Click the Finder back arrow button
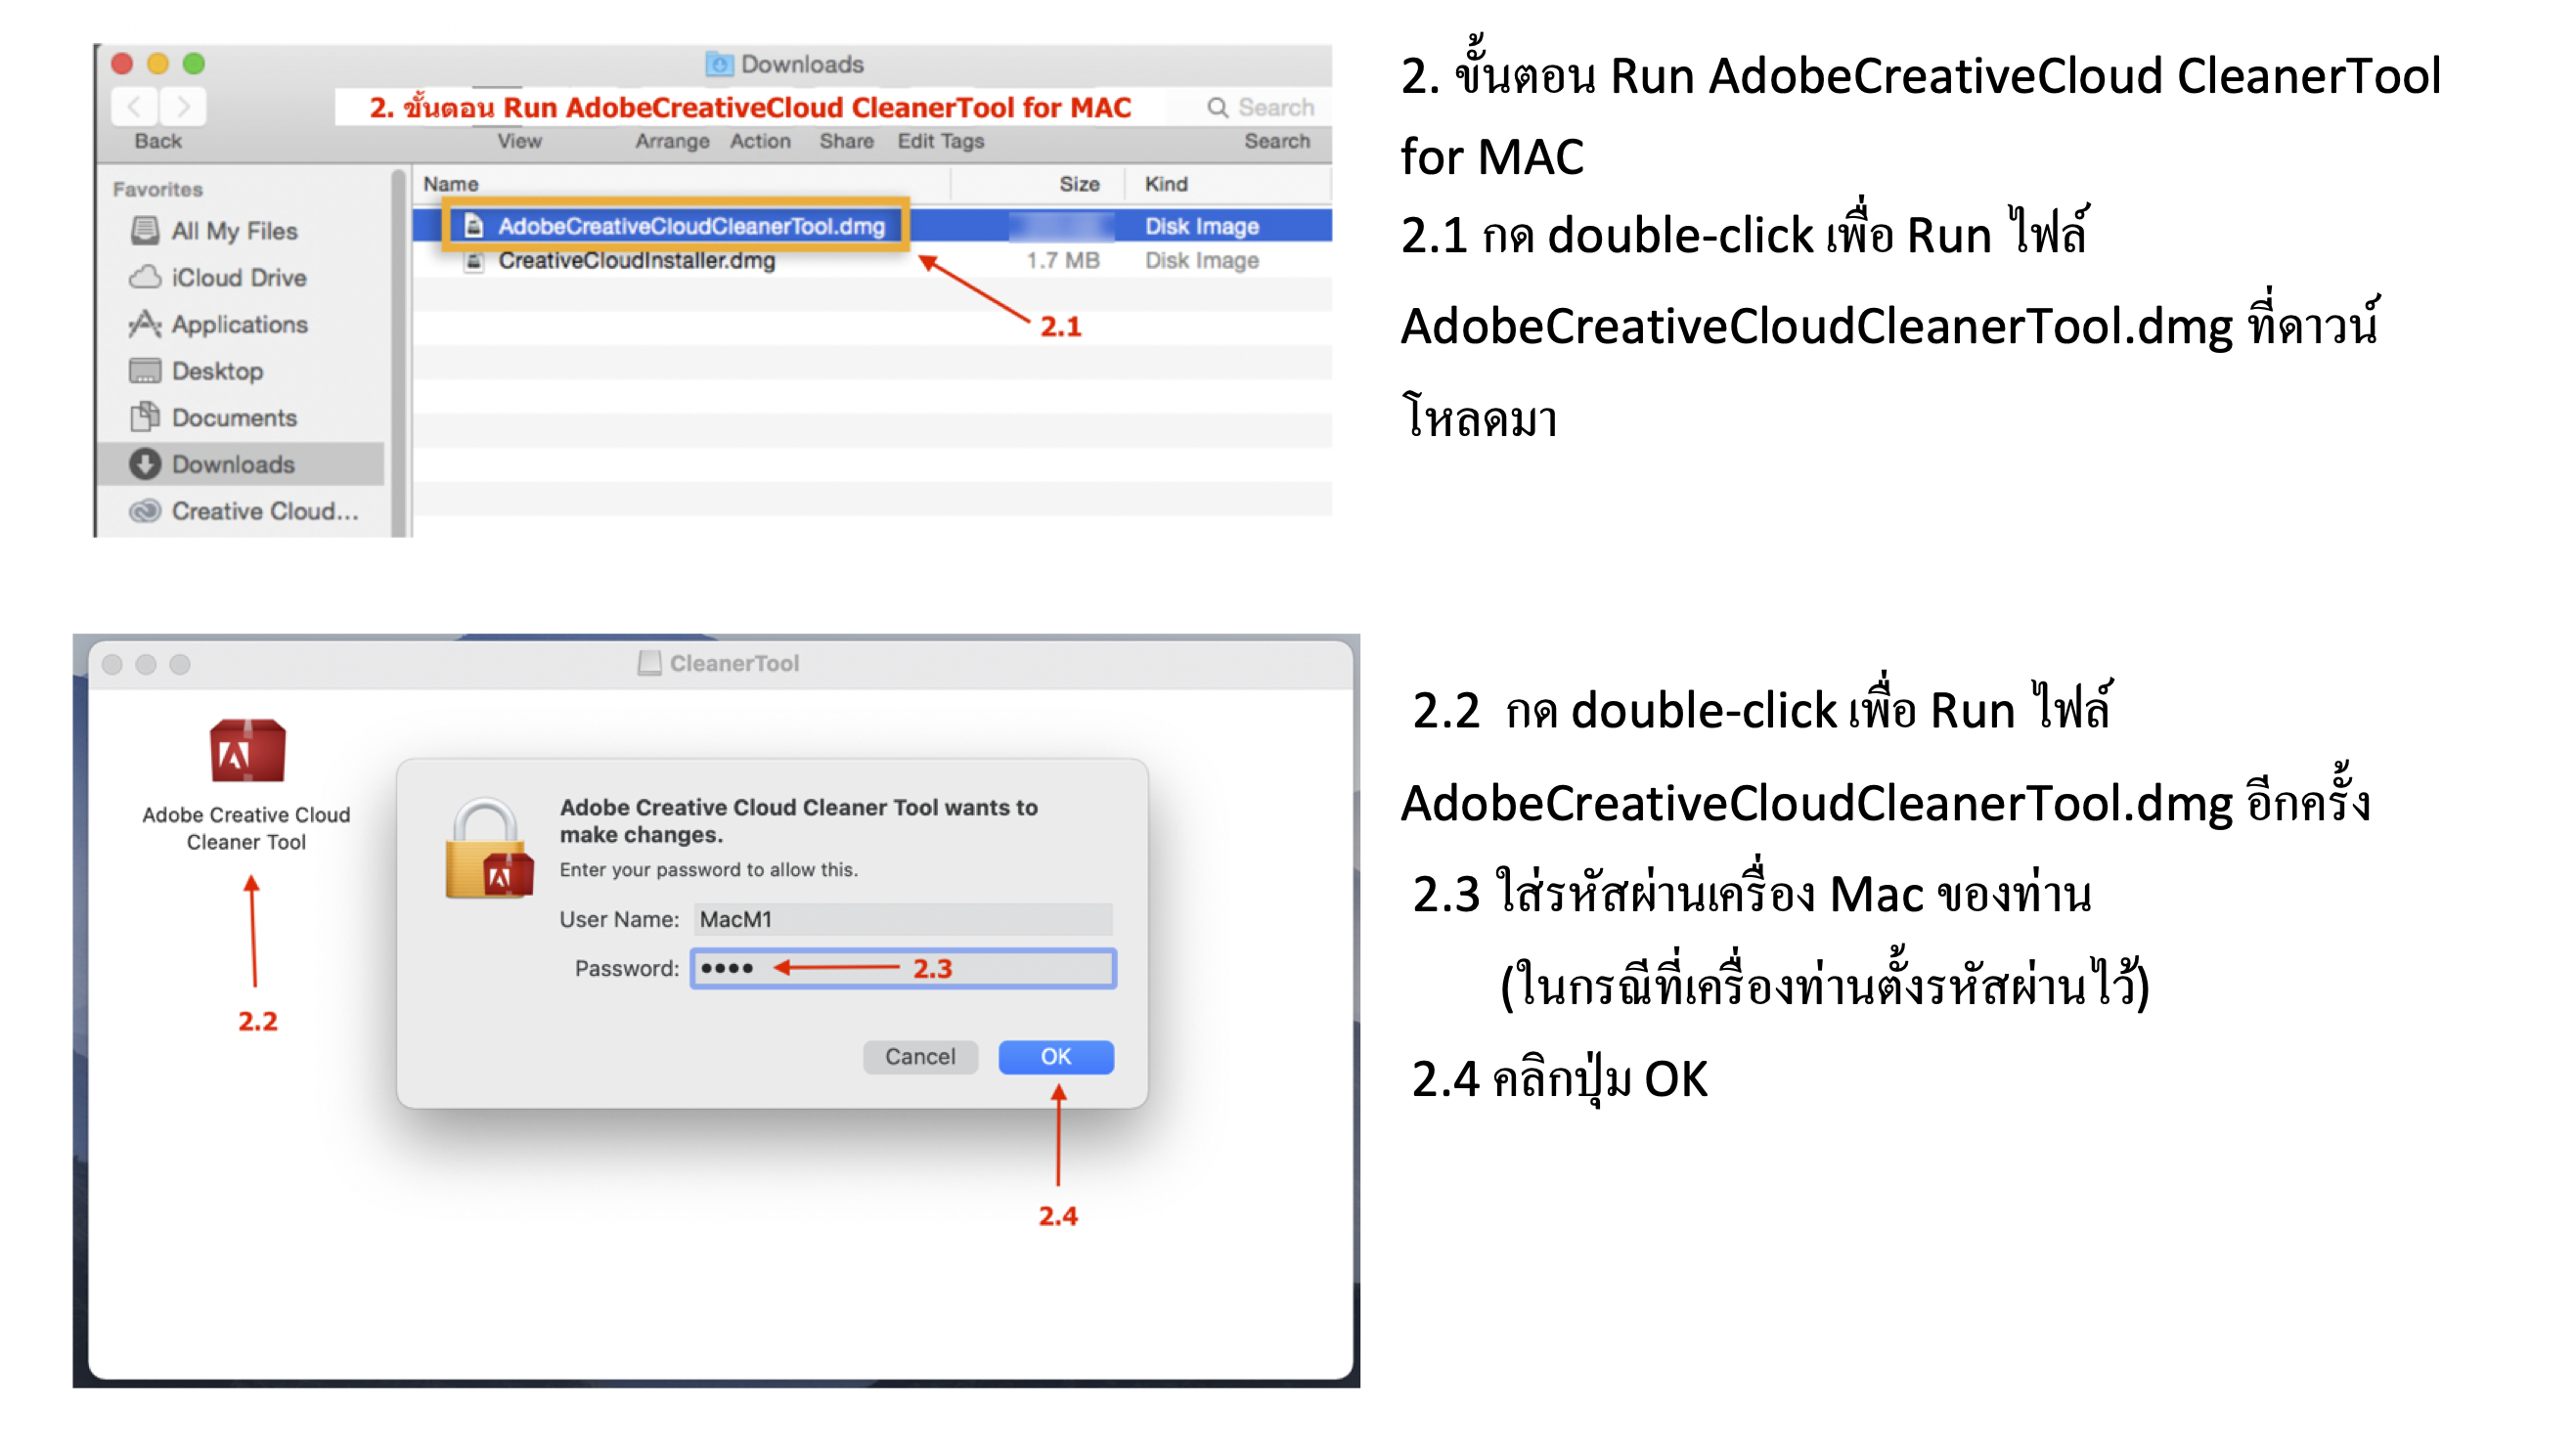 point(136,107)
